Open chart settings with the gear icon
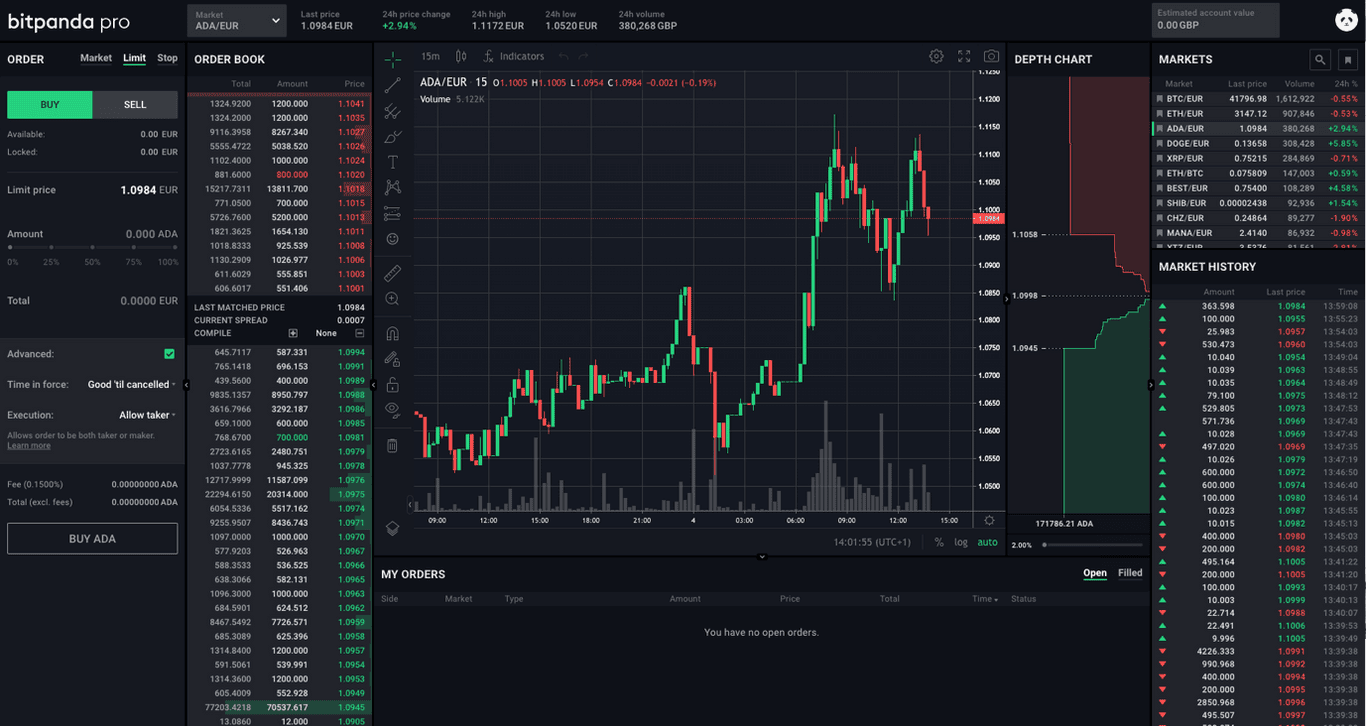 coord(936,57)
